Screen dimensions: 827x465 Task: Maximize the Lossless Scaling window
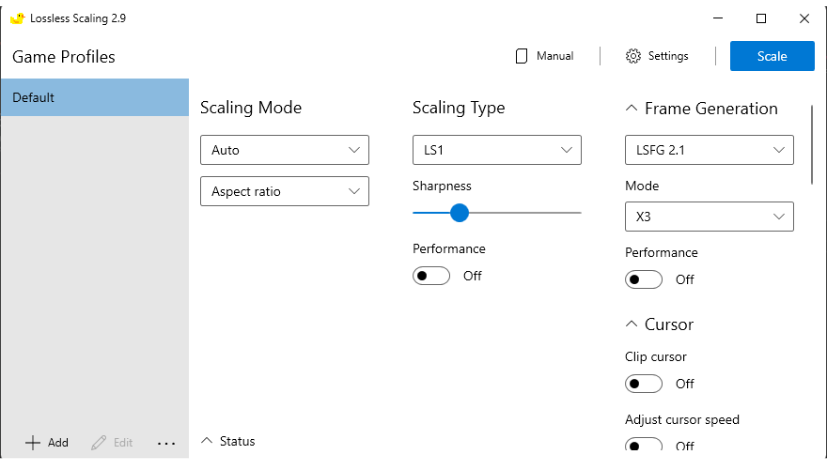[x=761, y=18]
